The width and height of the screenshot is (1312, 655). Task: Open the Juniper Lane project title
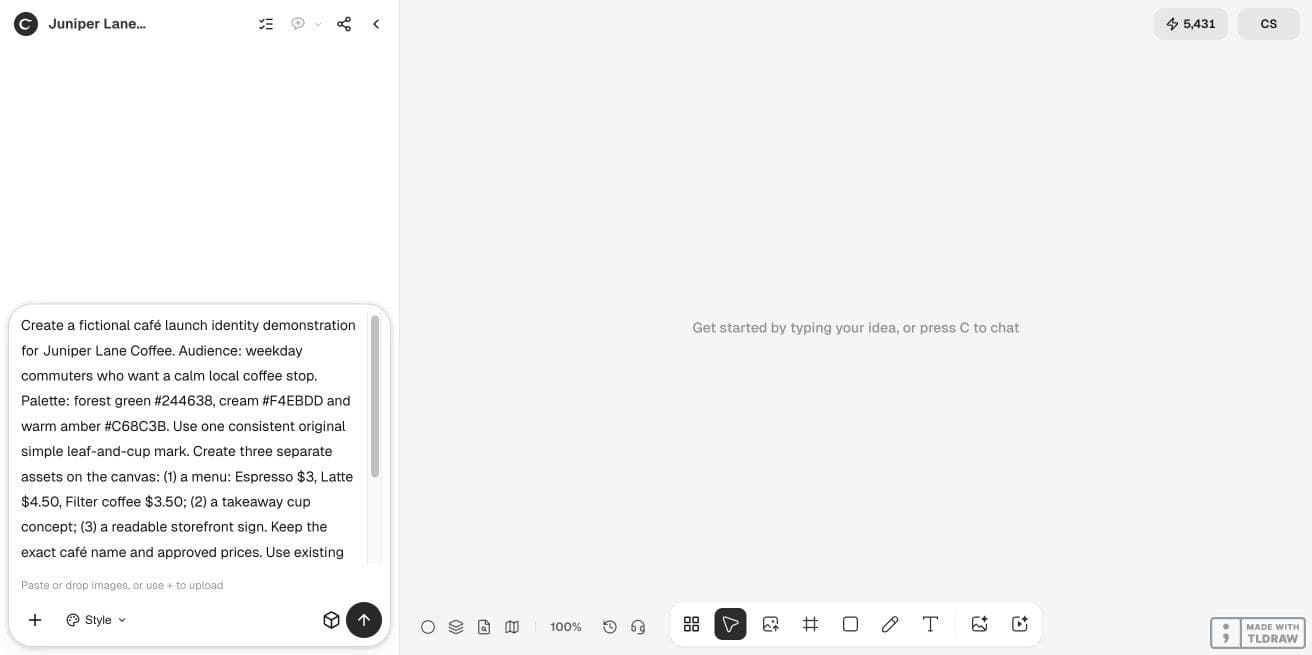tap(97, 24)
